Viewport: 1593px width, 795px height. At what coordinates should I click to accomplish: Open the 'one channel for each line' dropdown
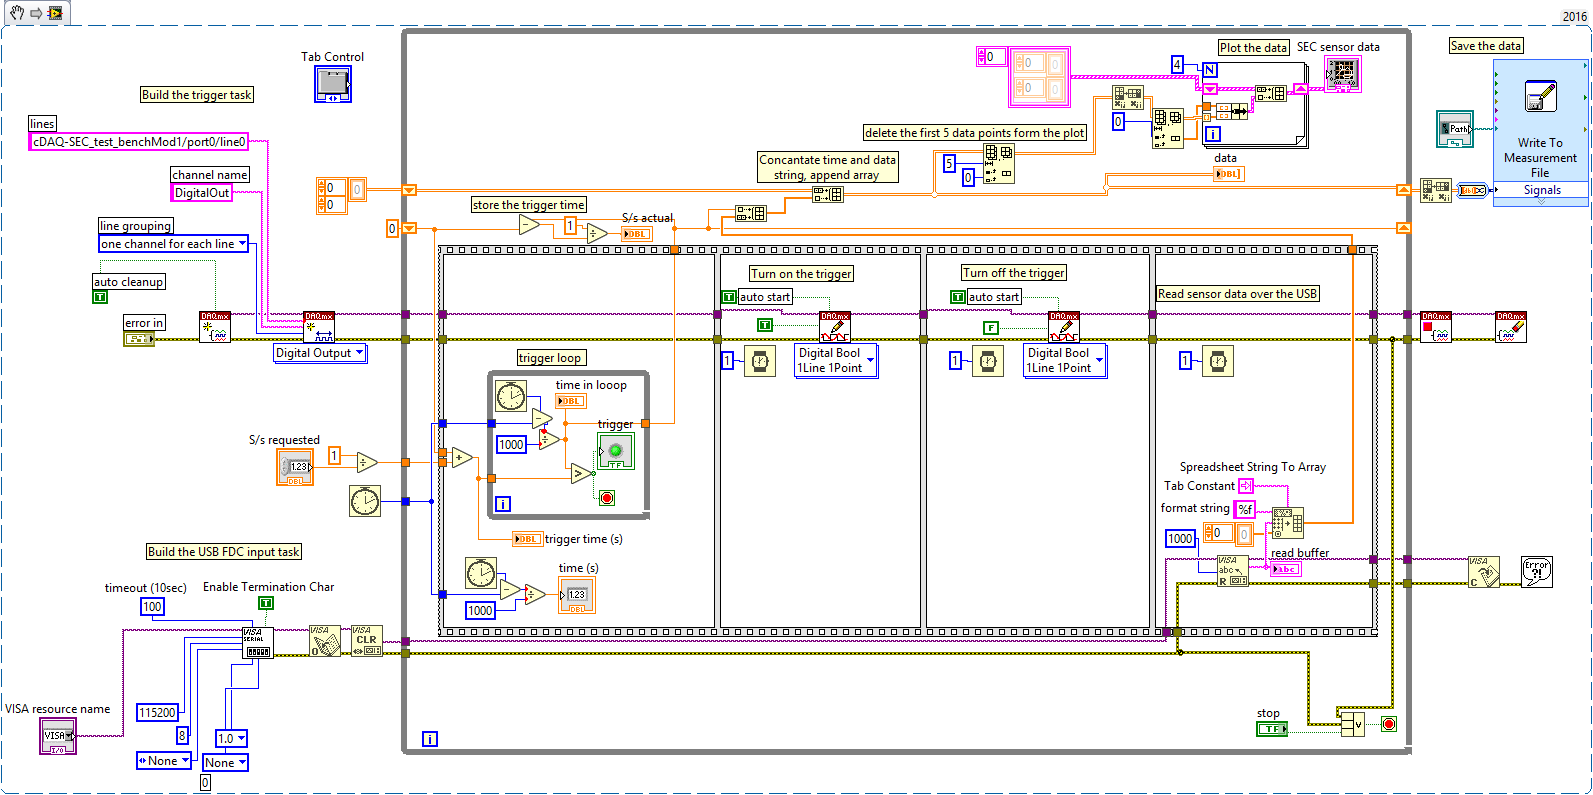(x=242, y=244)
